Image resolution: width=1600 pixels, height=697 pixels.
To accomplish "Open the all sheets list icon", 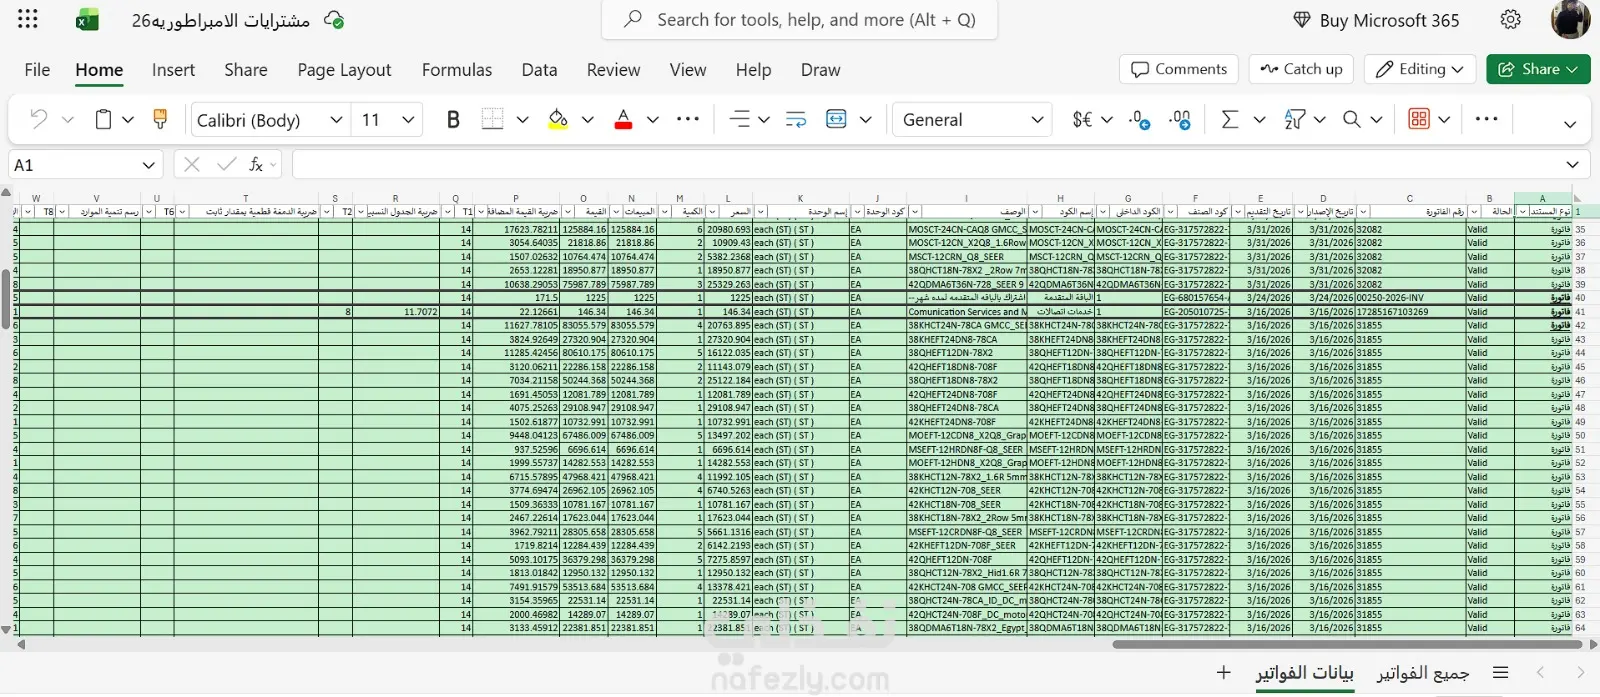I will [1500, 673].
